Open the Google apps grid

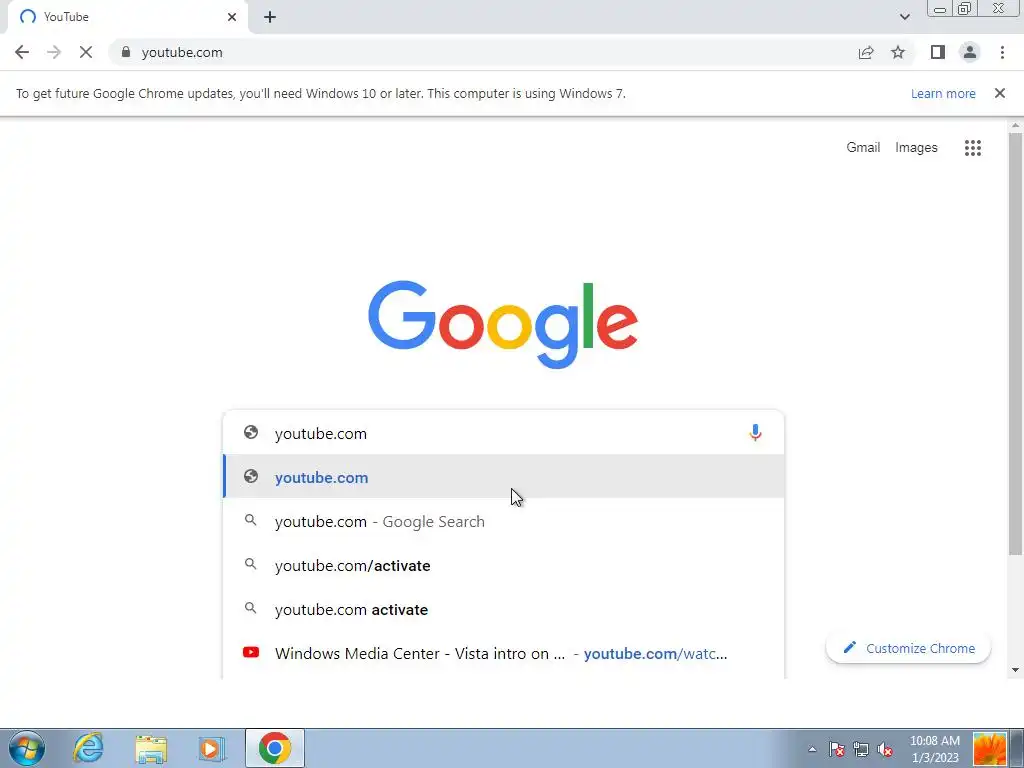click(x=972, y=148)
